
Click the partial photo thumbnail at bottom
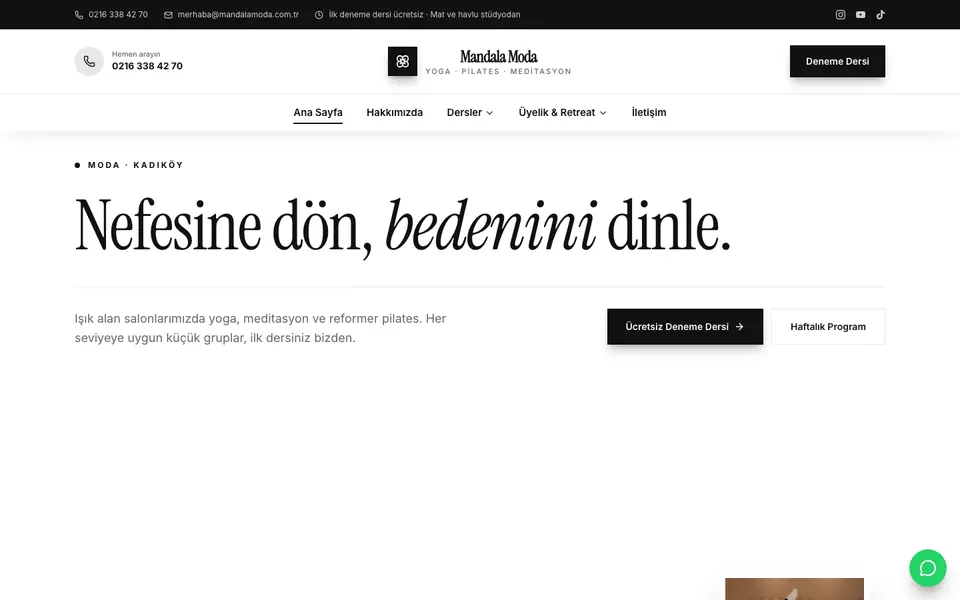[x=795, y=589]
